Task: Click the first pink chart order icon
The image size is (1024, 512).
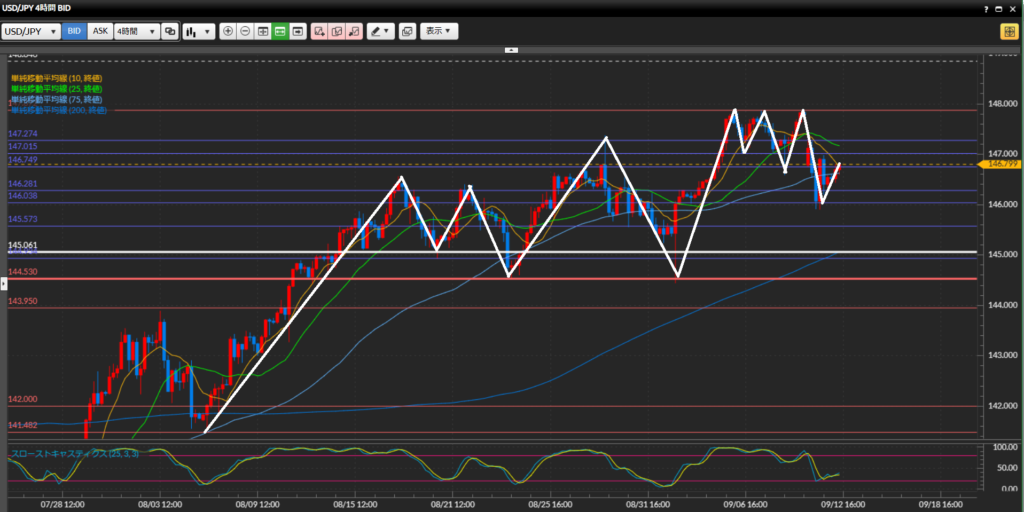Action: 319,31
